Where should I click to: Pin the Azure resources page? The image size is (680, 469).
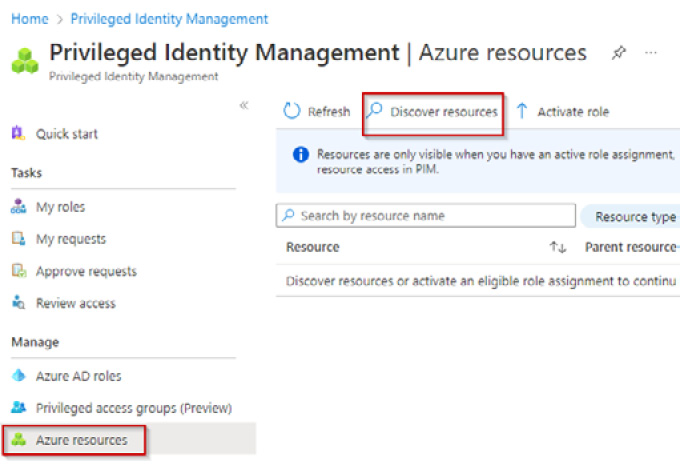[x=618, y=53]
